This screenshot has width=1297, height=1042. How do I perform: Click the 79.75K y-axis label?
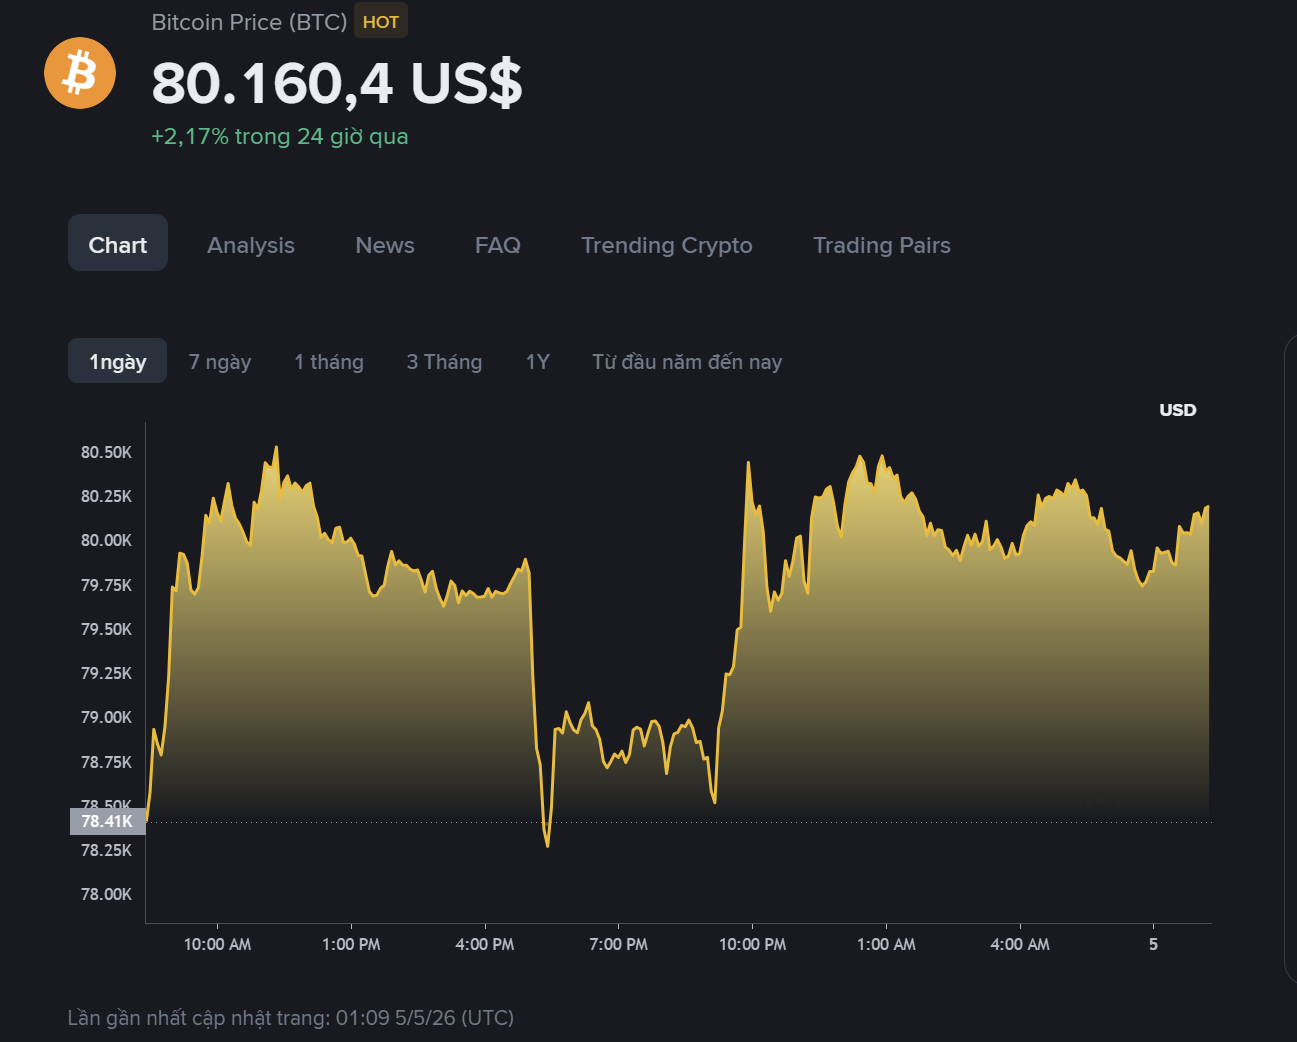pyautogui.click(x=106, y=585)
